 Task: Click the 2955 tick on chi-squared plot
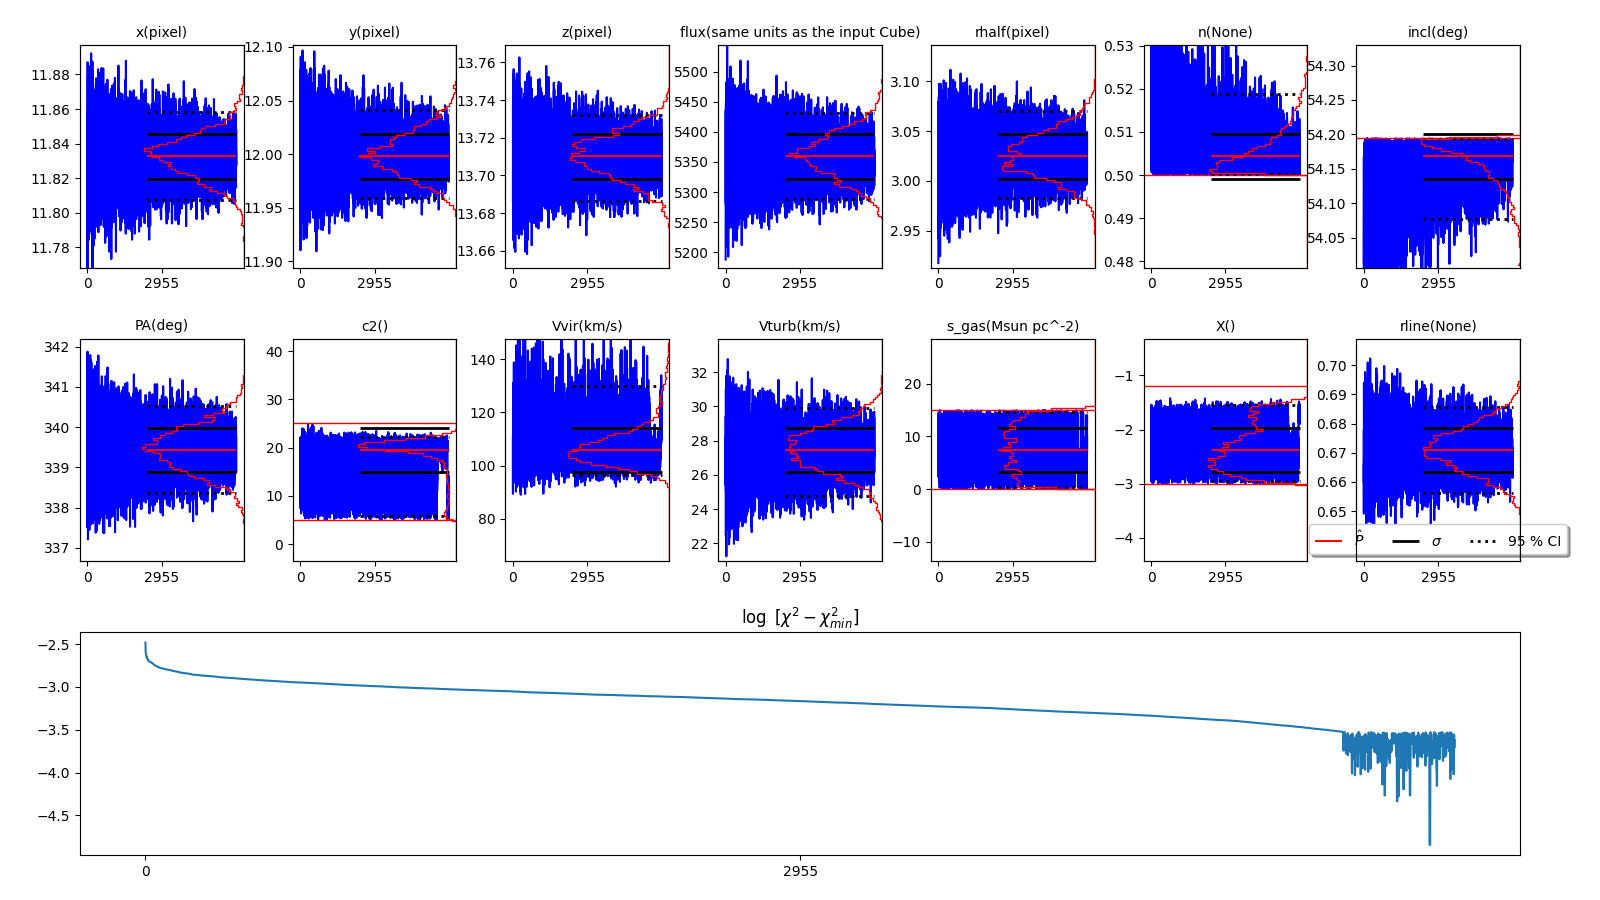(x=799, y=871)
